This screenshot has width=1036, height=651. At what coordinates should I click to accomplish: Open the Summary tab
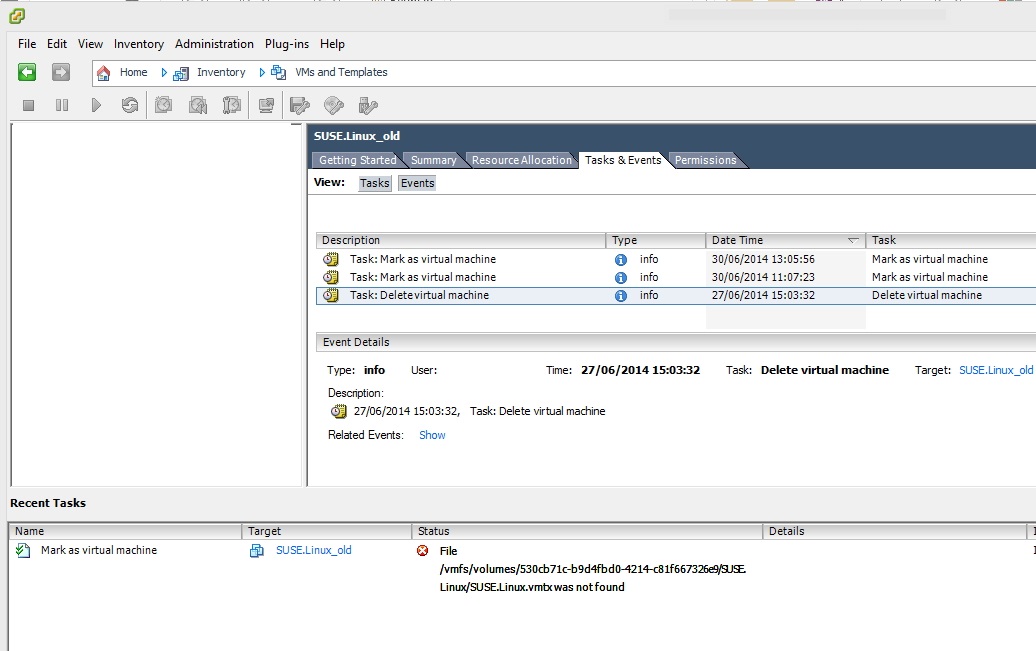coord(433,159)
